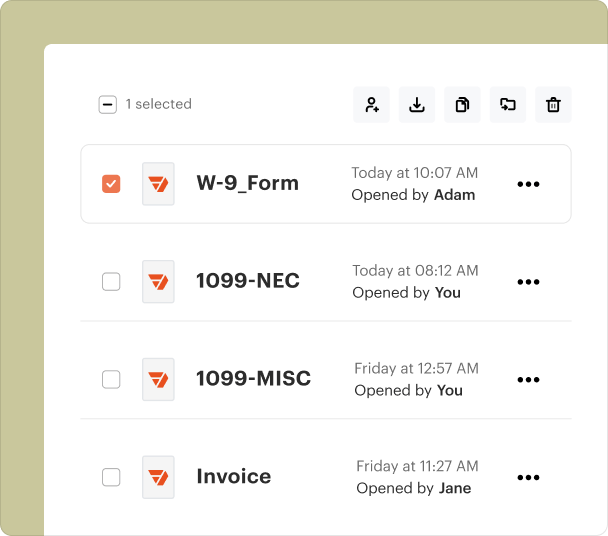The height and width of the screenshot is (536, 608).
Task: Click the Invoice document icon
Action: 158,477
